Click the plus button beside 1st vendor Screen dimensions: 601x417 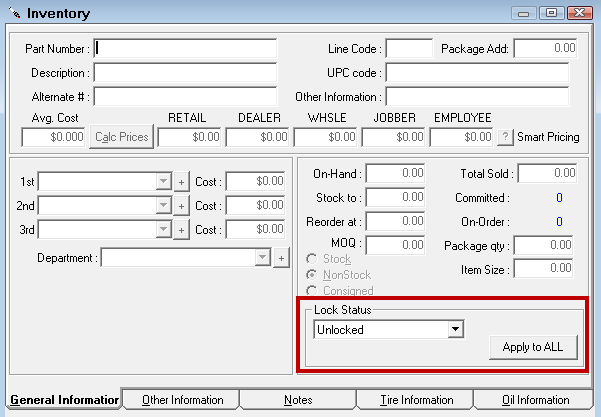[181, 182]
